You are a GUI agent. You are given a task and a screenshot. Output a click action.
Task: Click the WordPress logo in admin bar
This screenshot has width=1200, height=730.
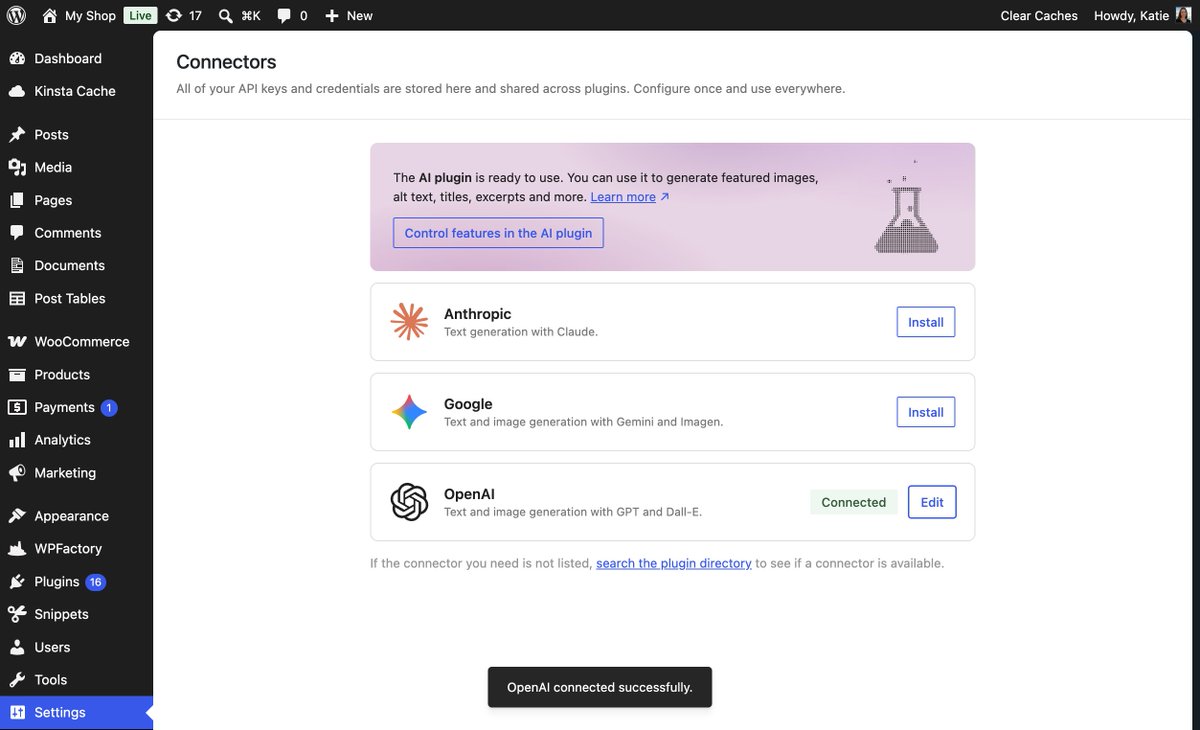(x=16, y=15)
